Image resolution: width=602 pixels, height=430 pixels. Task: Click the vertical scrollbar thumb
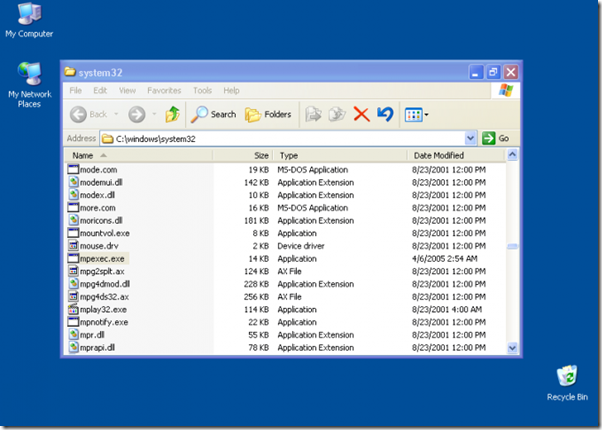(x=512, y=246)
